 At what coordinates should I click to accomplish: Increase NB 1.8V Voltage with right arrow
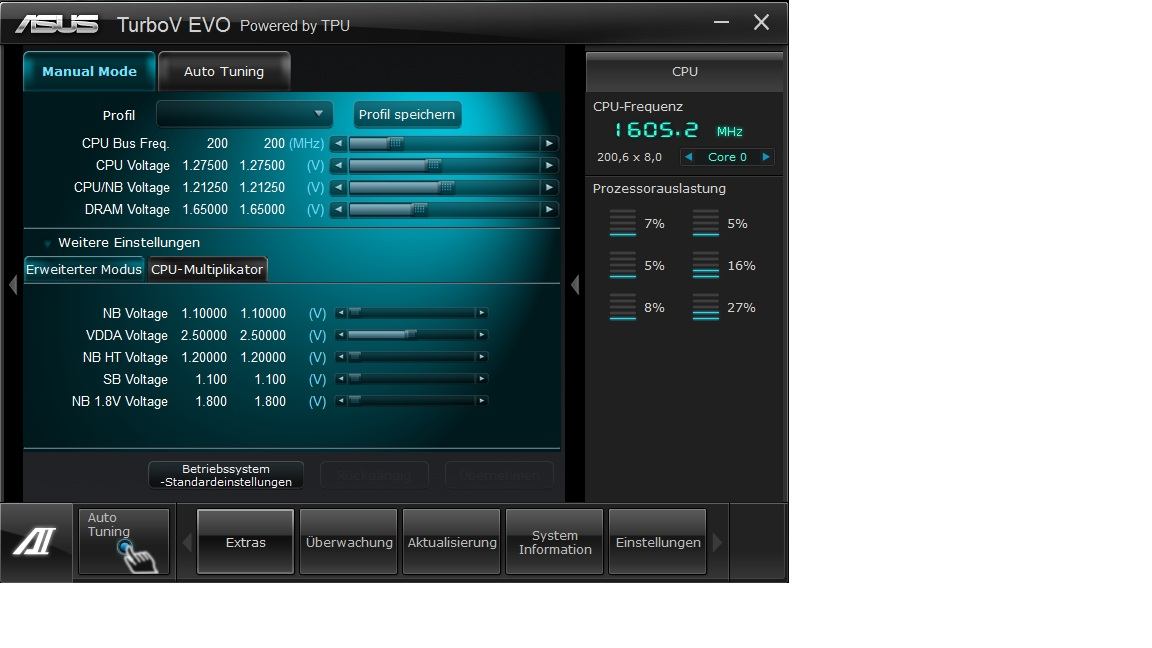click(481, 401)
